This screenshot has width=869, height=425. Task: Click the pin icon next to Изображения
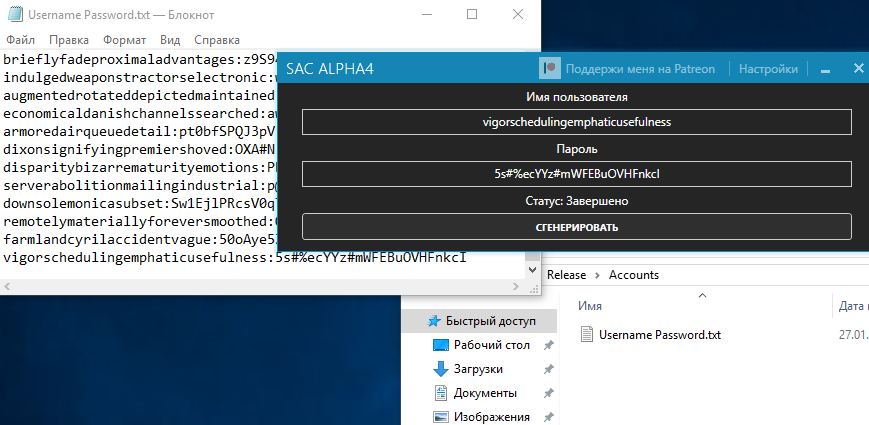coord(549,417)
